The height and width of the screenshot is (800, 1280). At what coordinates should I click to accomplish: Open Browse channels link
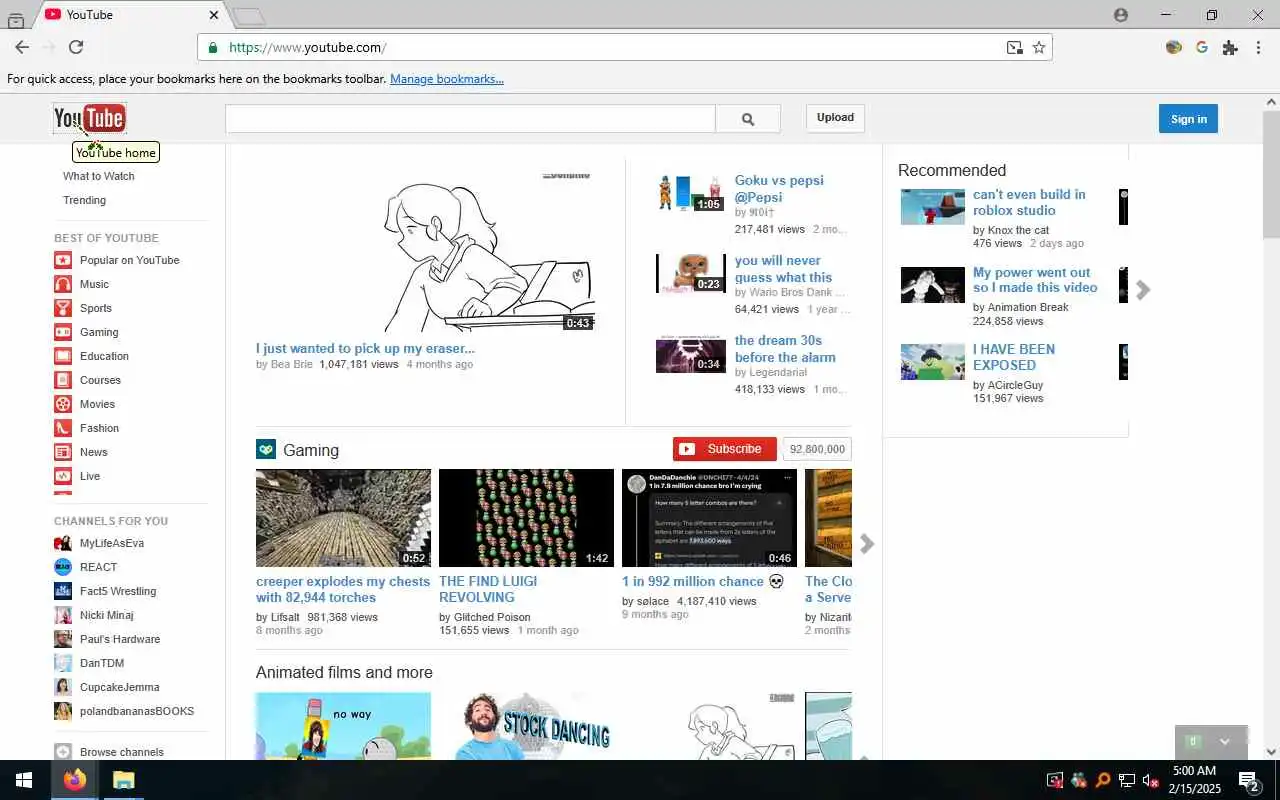pos(122,752)
